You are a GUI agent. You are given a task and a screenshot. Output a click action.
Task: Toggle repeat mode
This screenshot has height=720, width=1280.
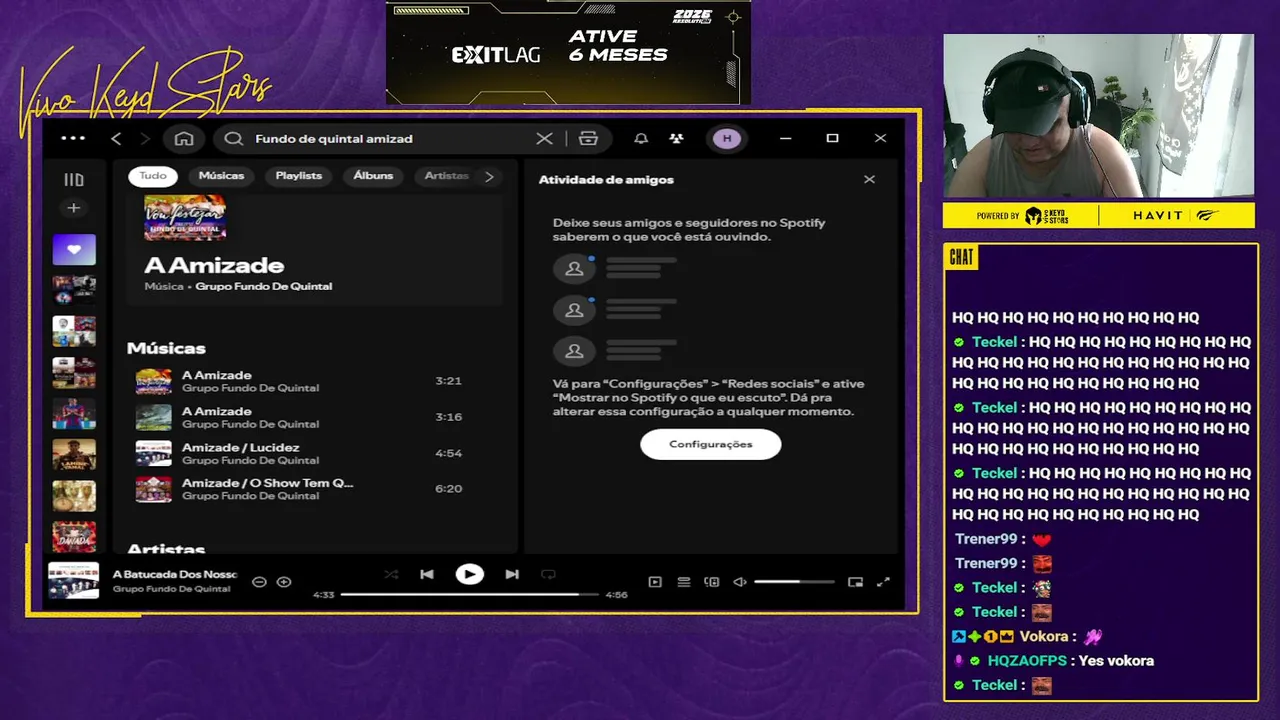tap(548, 574)
